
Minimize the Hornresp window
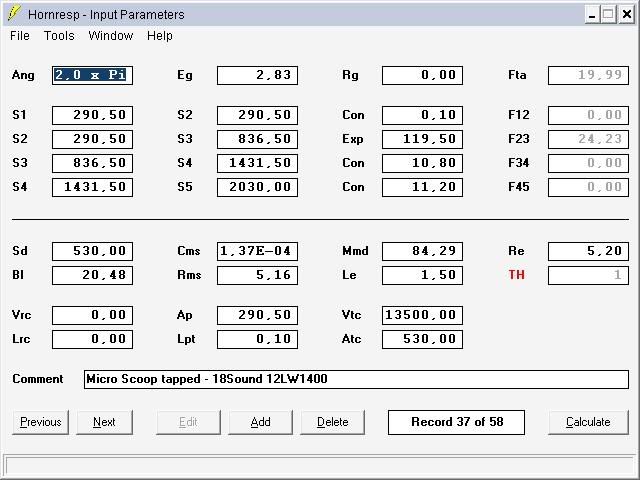pos(592,14)
